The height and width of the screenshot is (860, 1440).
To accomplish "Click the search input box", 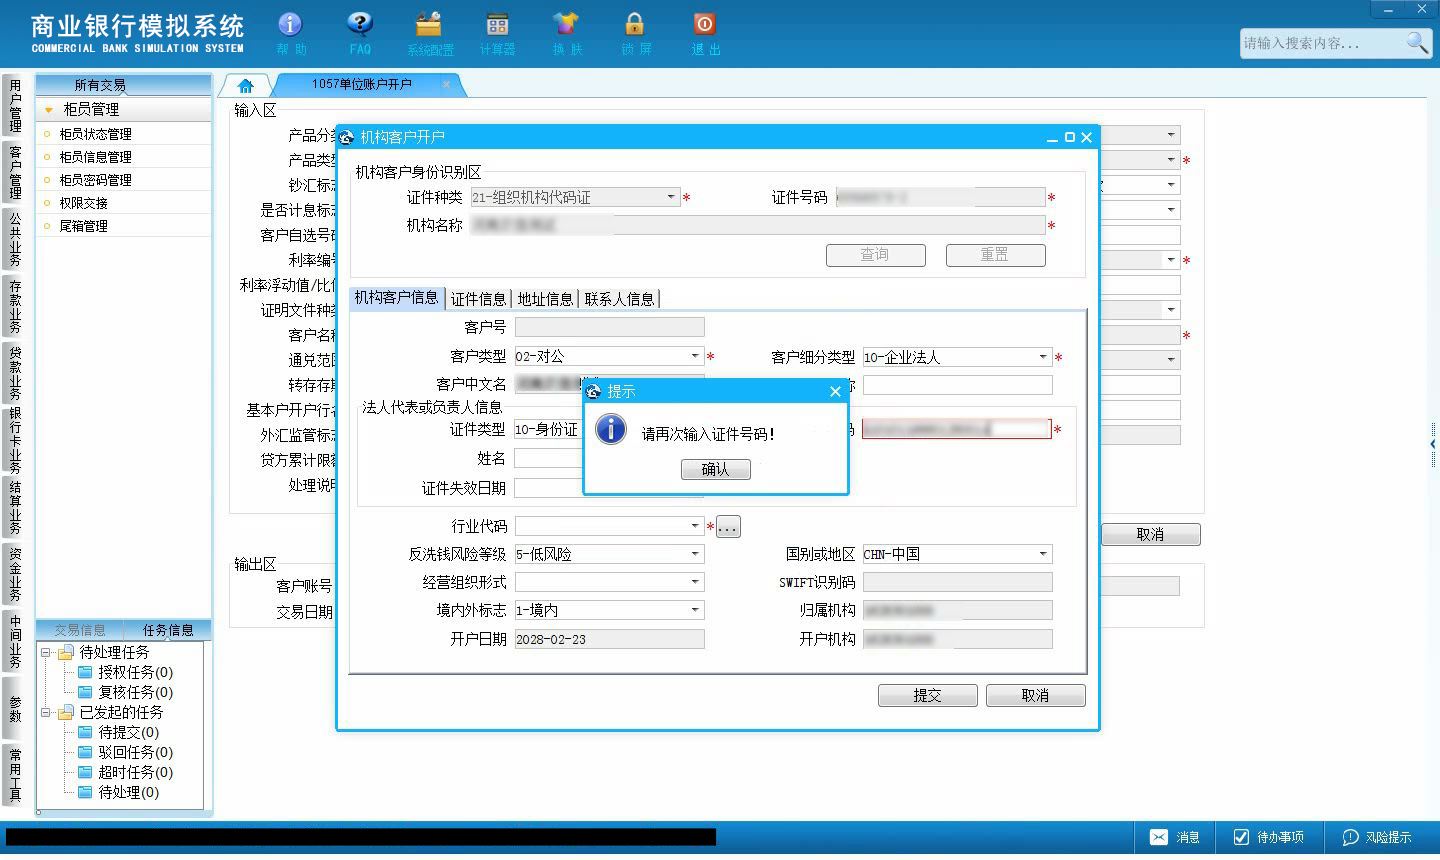I will 1322,43.
